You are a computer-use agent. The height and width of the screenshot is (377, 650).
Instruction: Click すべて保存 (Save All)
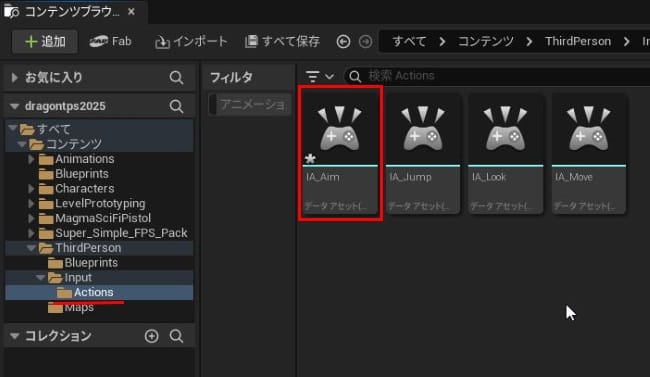(x=282, y=41)
